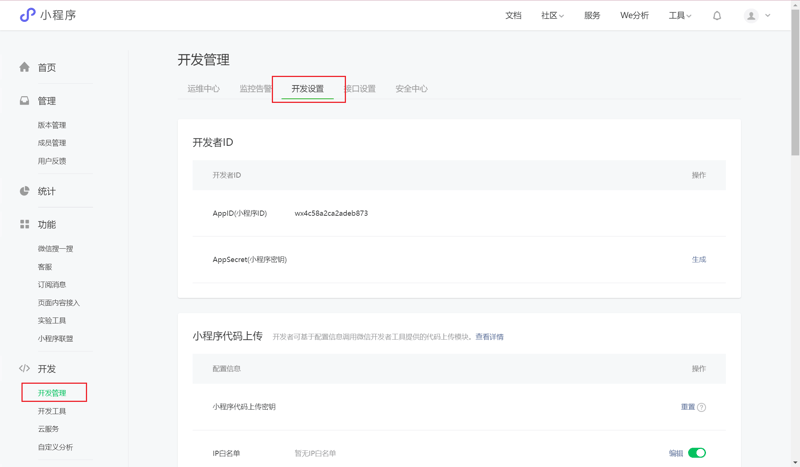Expand the 社区 dropdown
The width and height of the screenshot is (800, 467).
[x=553, y=16]
